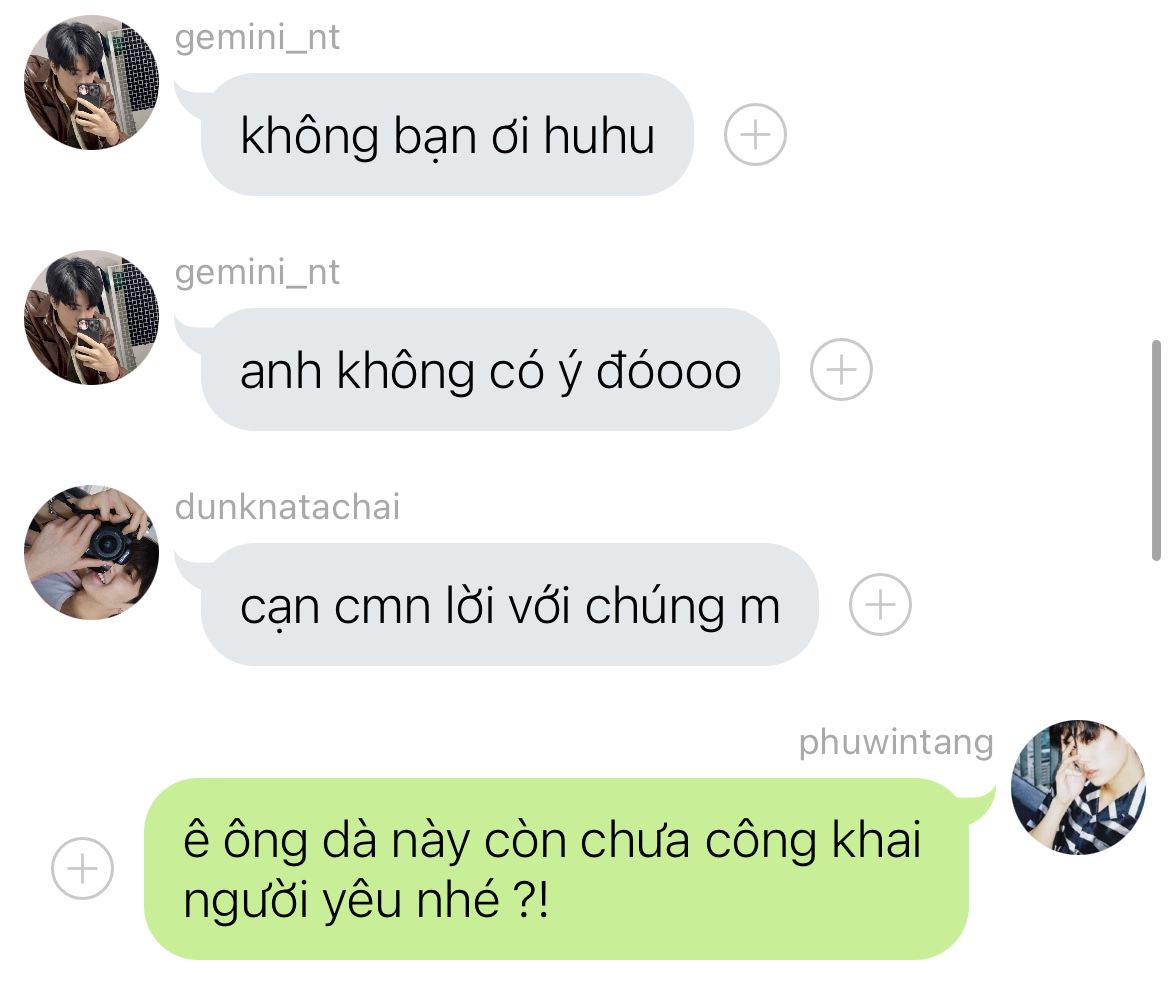Click the dunknatachai username label
1170x1004 pixels.
coord(287,507)
